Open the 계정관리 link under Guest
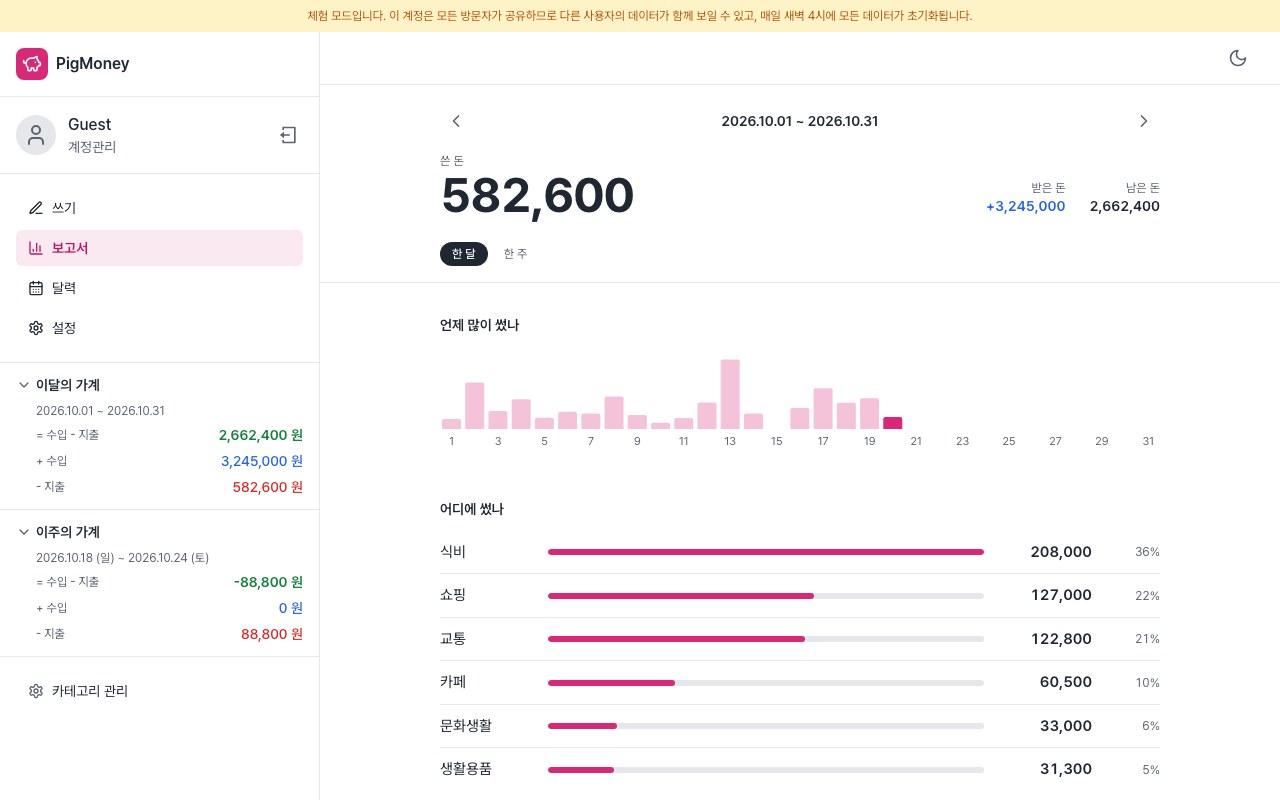This screenshot has height=800, width=1280. pyautogui.click(x=92, y=147)
